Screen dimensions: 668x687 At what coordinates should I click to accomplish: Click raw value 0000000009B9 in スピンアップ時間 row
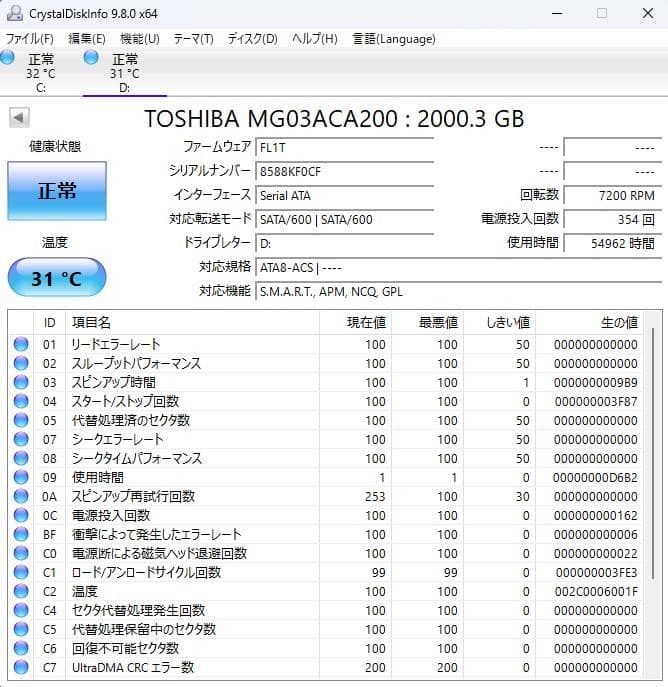(595, 382)
